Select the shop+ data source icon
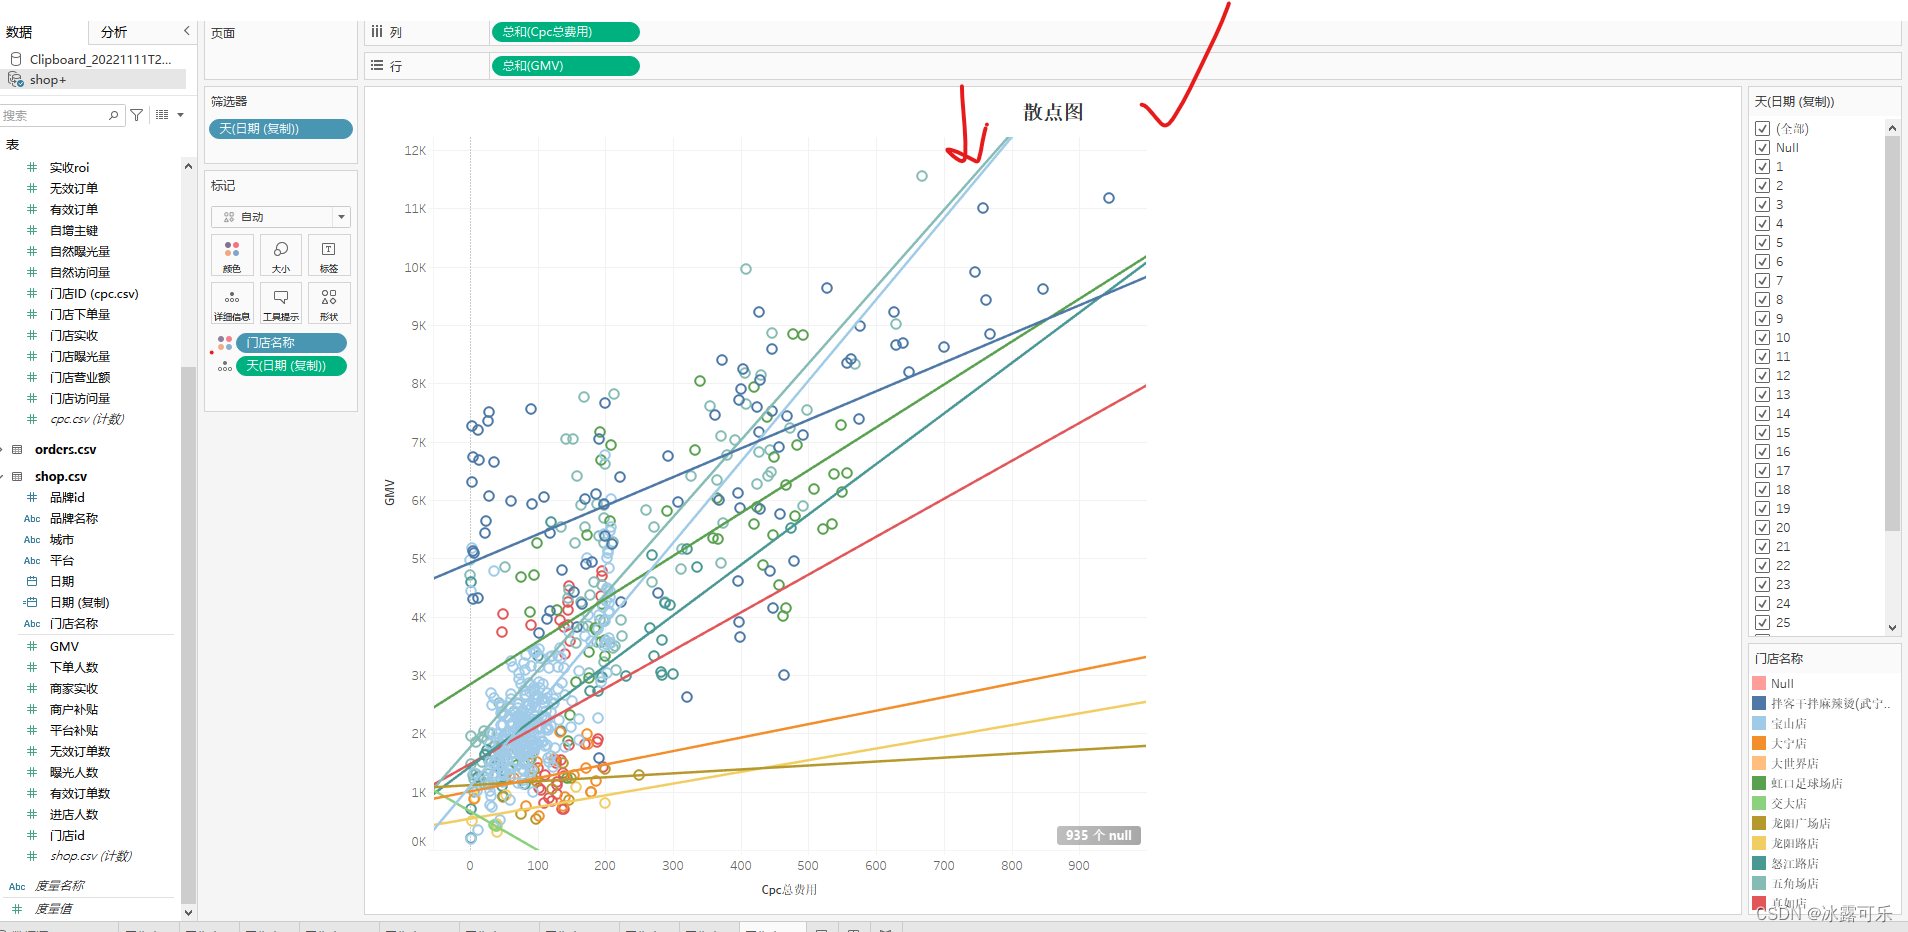 (16, 79)
